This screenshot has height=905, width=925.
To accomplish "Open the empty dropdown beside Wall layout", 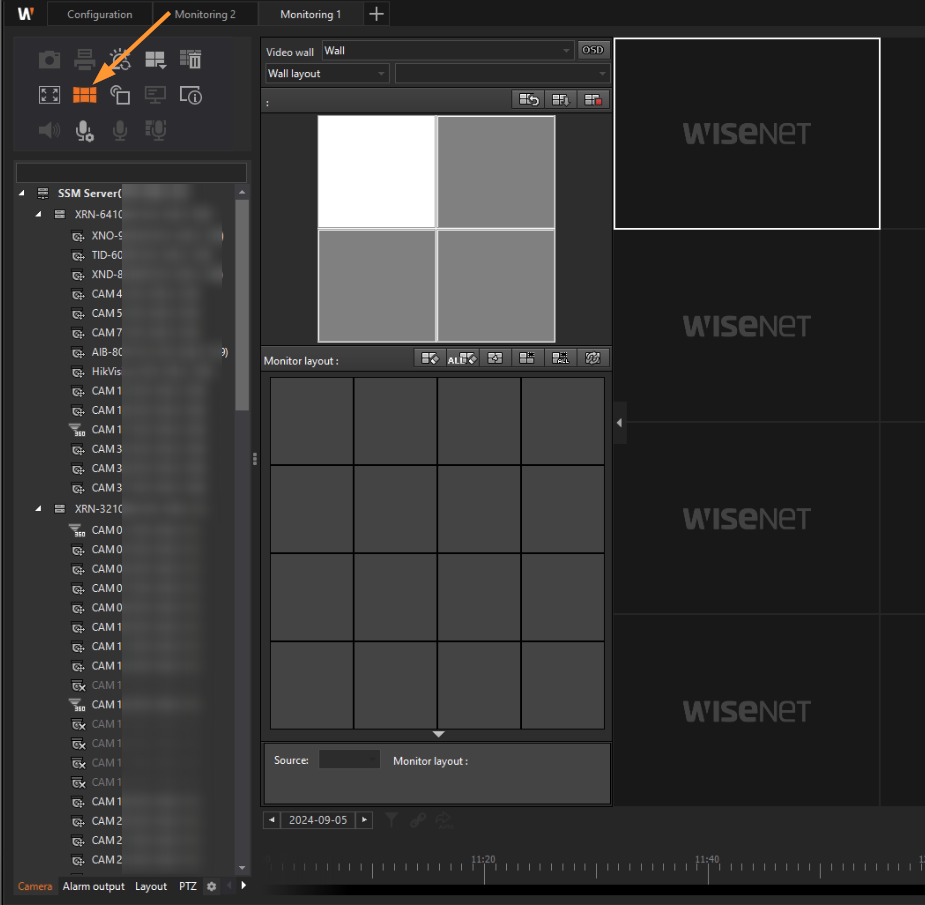I will point(502,74).
